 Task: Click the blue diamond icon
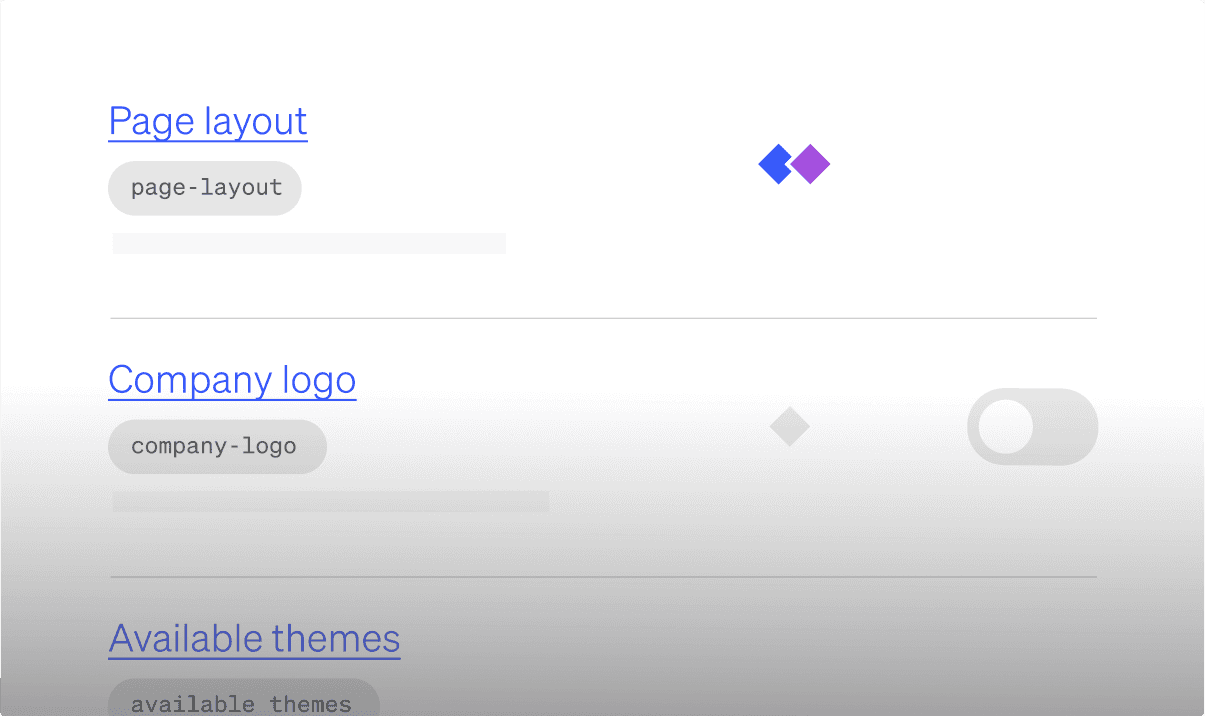pos(776,164)
